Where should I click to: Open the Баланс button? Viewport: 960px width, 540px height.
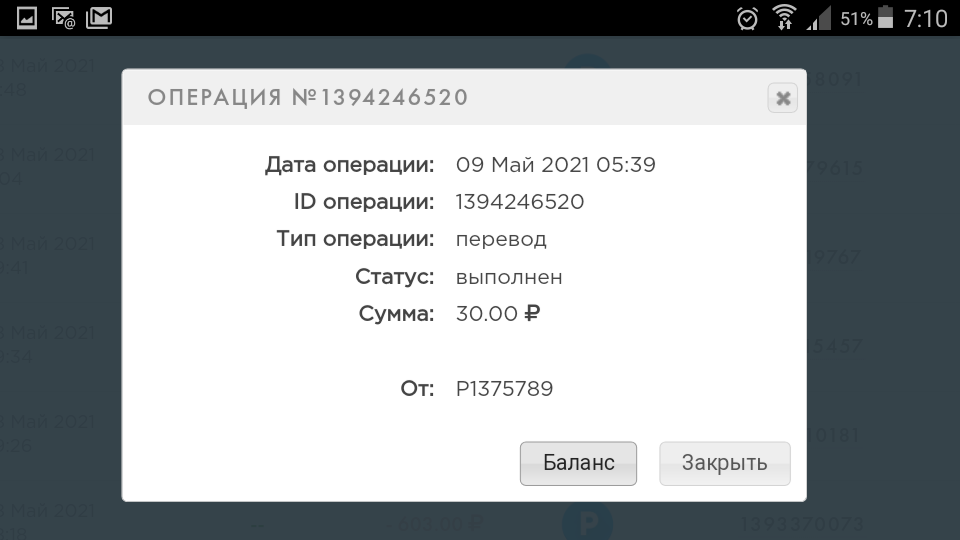click(x=578, y=463)
